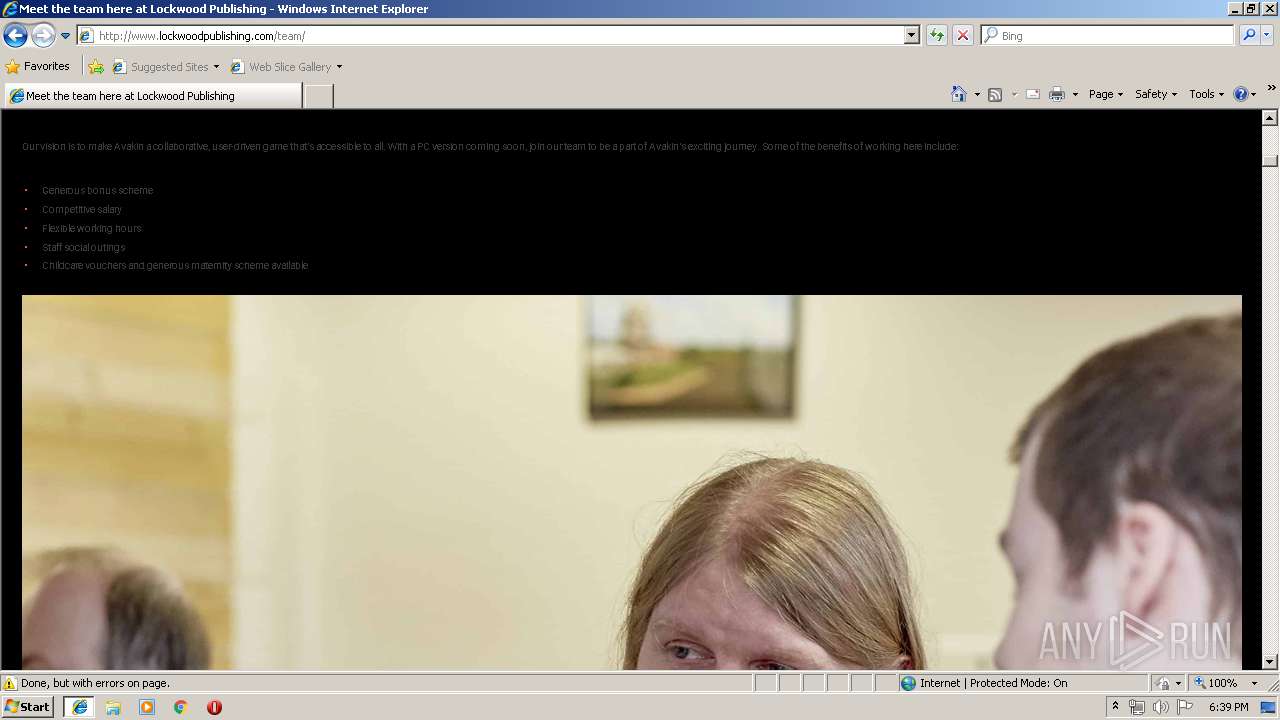Expand the Print options dropdown arrow
Viewport: 1280px width, 720px height.
click(1075, 94)
